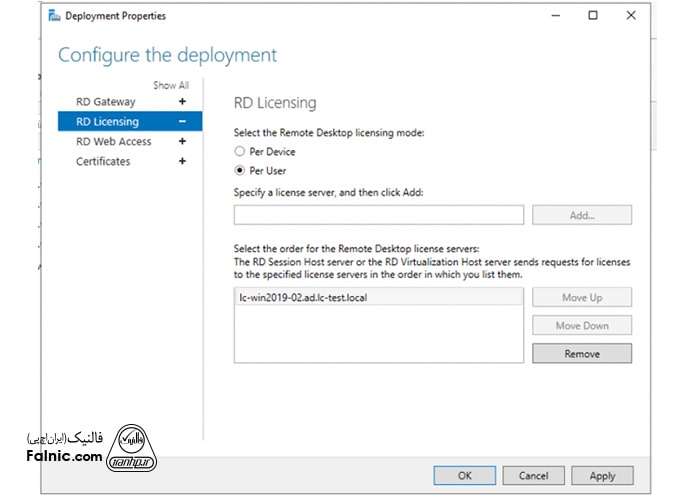694x496 pixels.
Task: Click the Move Up button
Action: [x=581, y=297]
